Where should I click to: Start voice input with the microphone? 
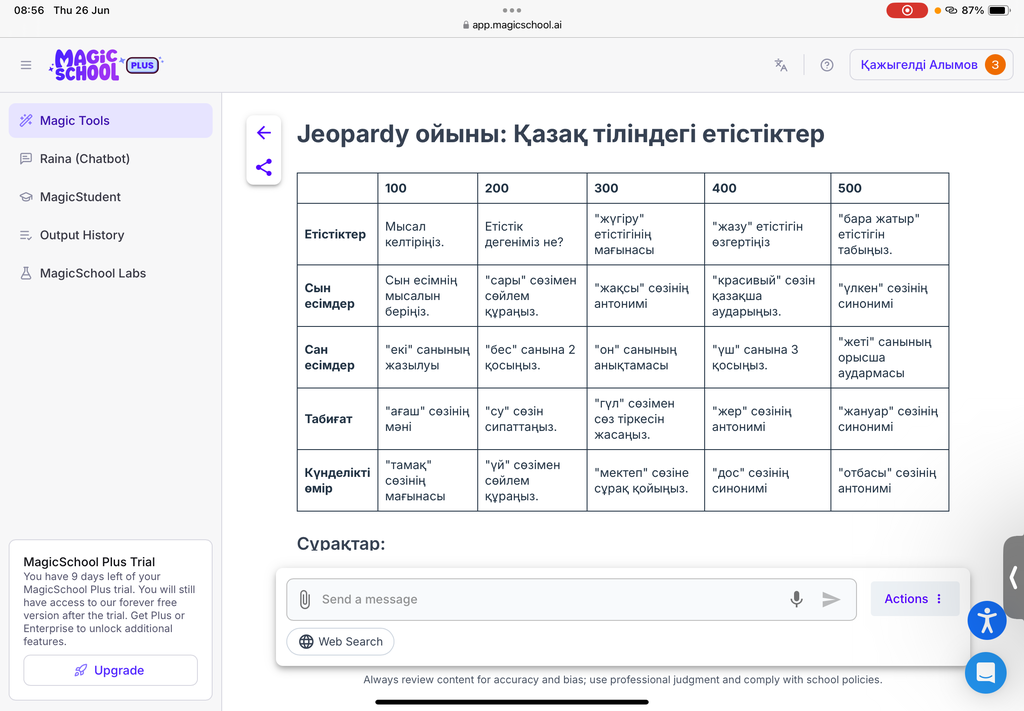point(796,599)
